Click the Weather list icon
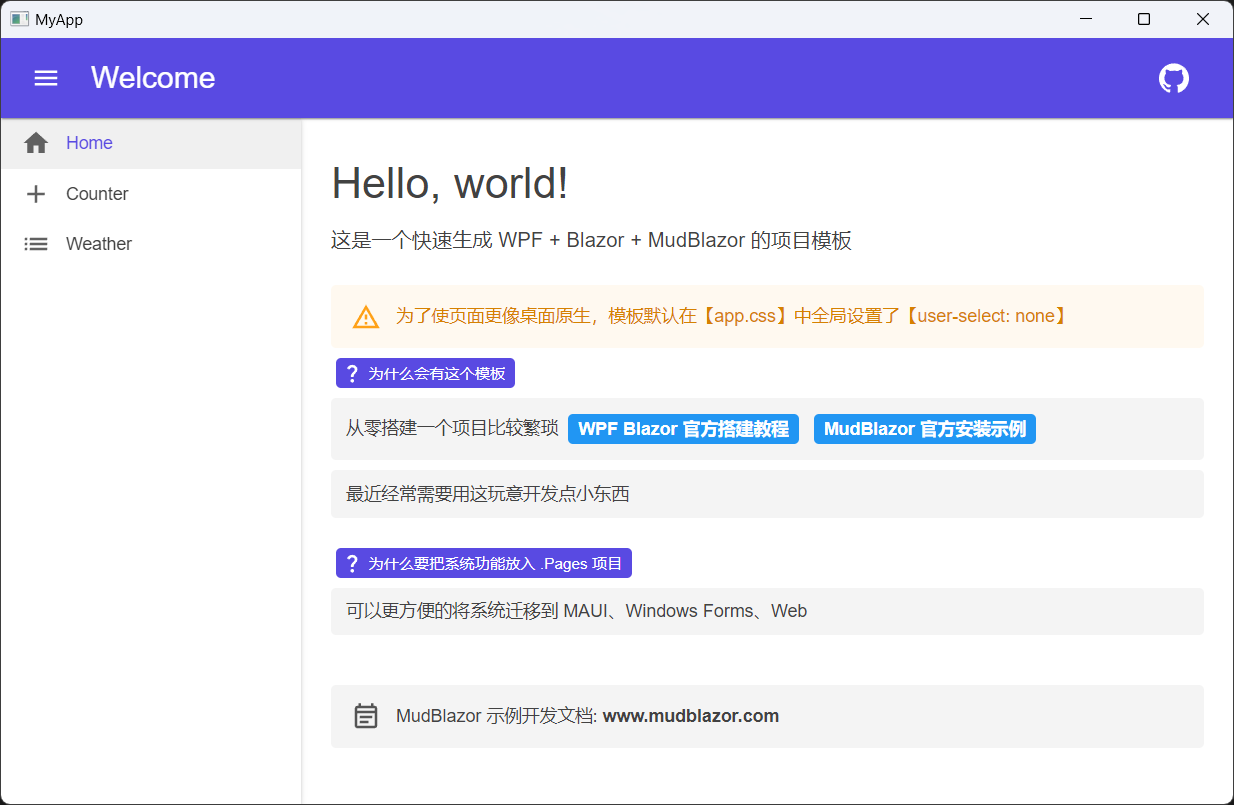 click(36, 244)
